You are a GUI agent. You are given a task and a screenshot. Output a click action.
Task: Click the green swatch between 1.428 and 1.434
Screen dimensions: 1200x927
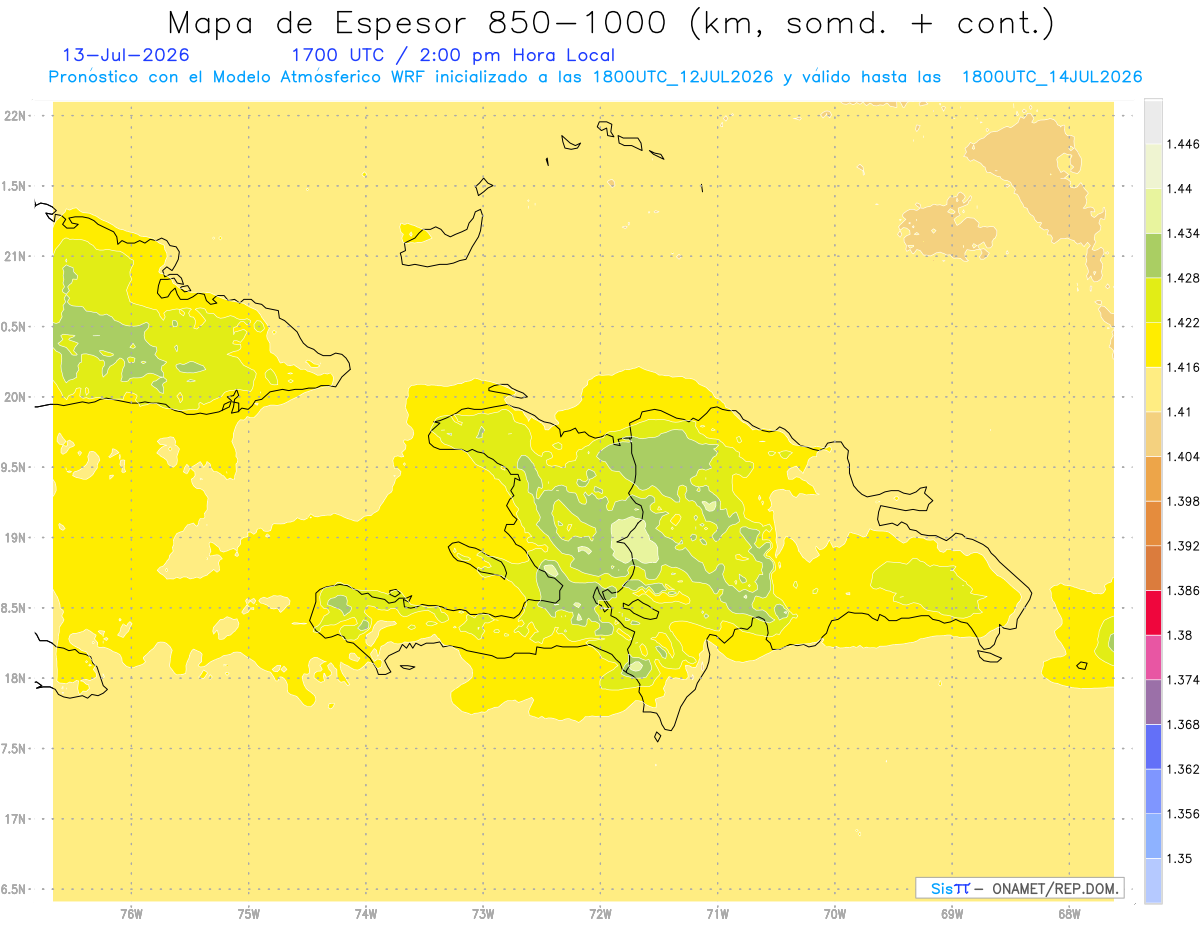[x=1153, y=256]
